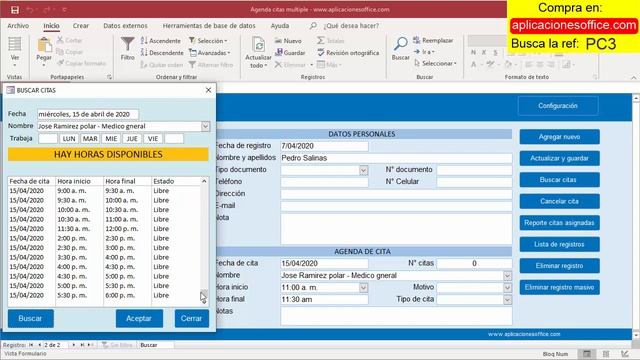Click Guardar in Registros group
The image size is (640, 360).
tap(290, 53)
